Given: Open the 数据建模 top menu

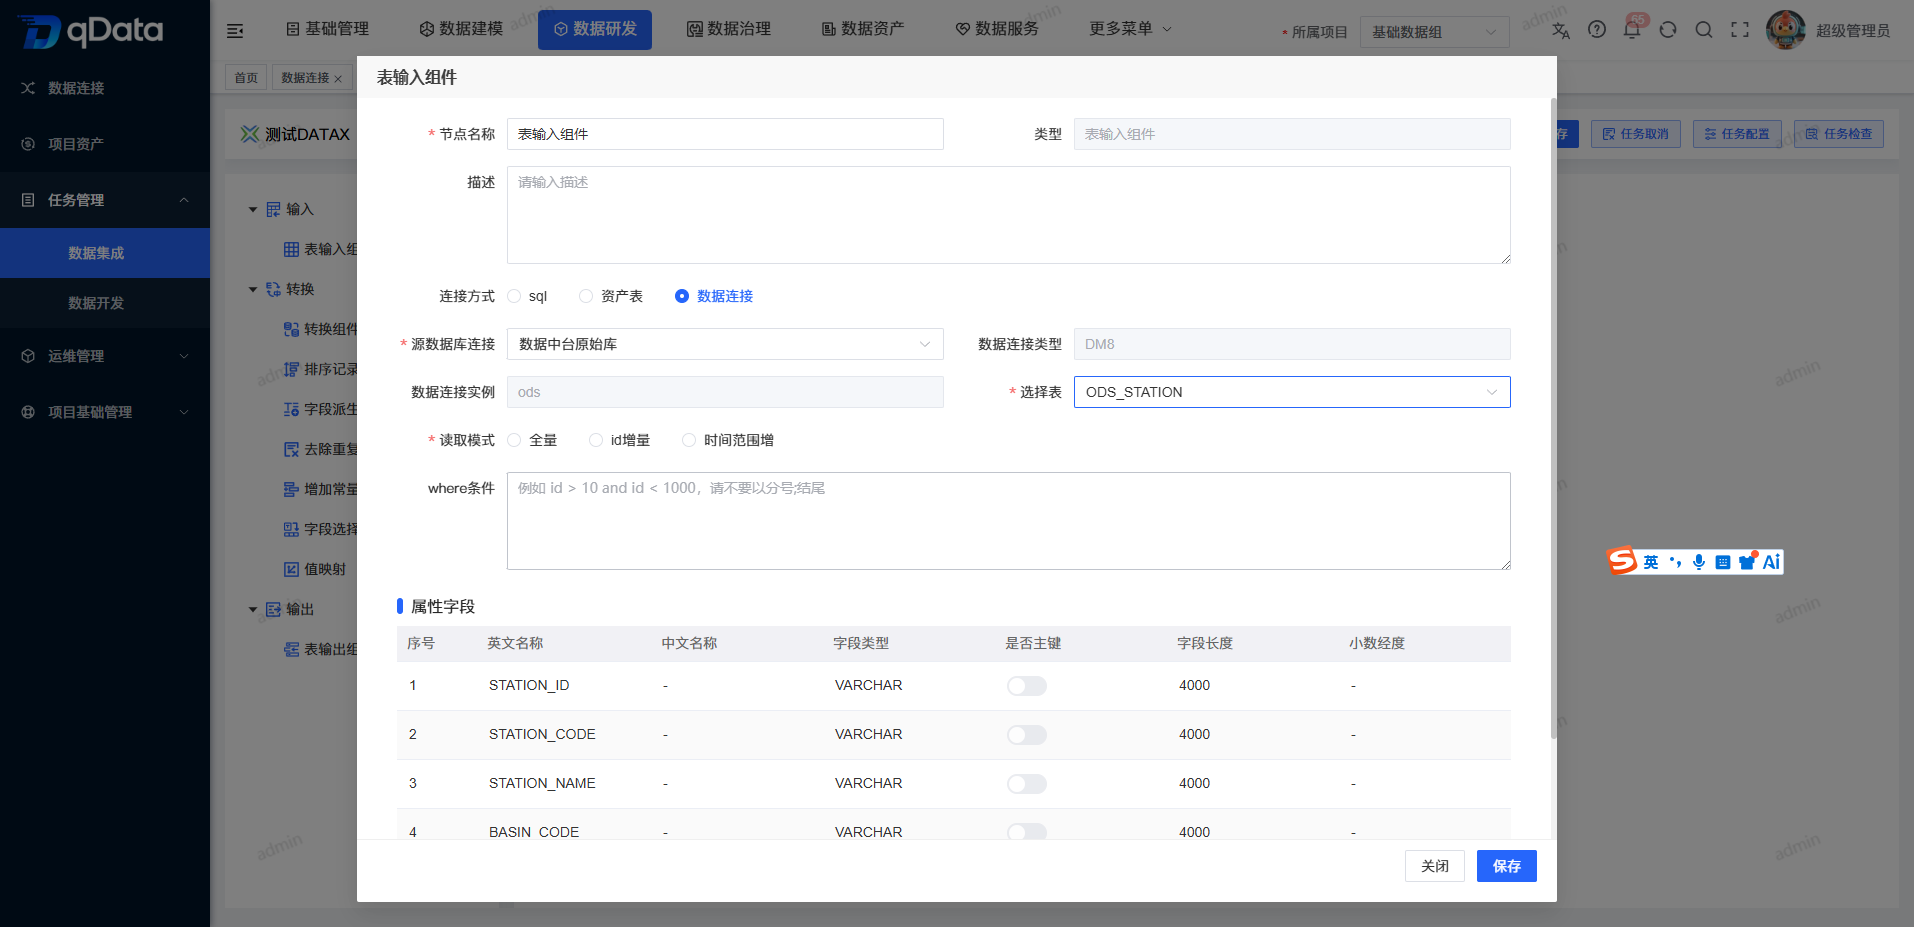Looking at the screenshot, I should [x=461, y=29].
